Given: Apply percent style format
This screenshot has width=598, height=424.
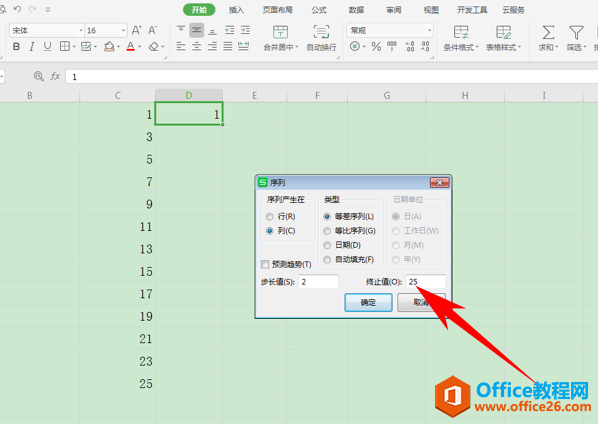Looking at the screenshot, I should [x=376, y=47].
